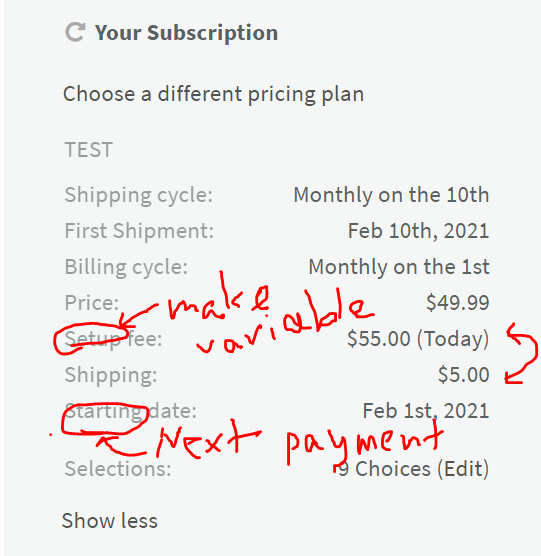Click the $5.00 shipping amount

(x=464, y=375)
